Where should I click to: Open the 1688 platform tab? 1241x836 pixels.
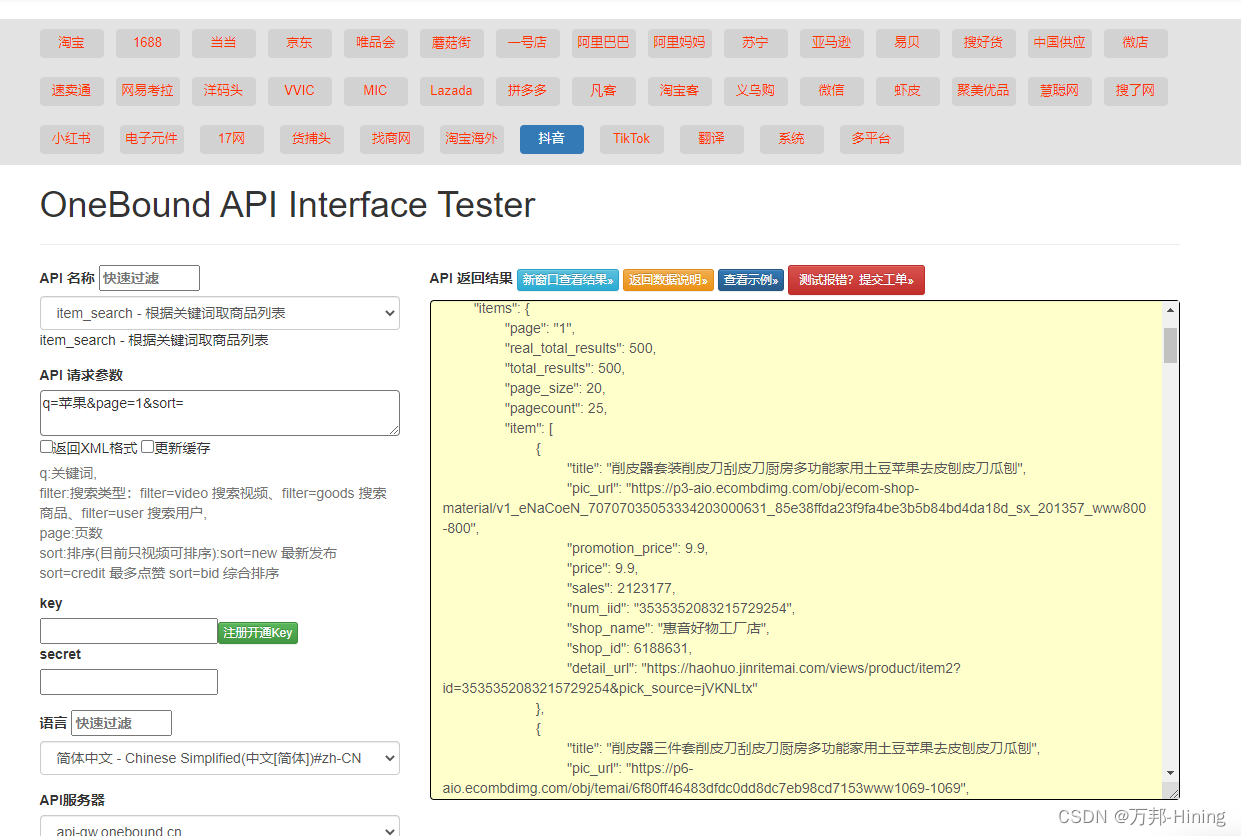coord(147,43)
